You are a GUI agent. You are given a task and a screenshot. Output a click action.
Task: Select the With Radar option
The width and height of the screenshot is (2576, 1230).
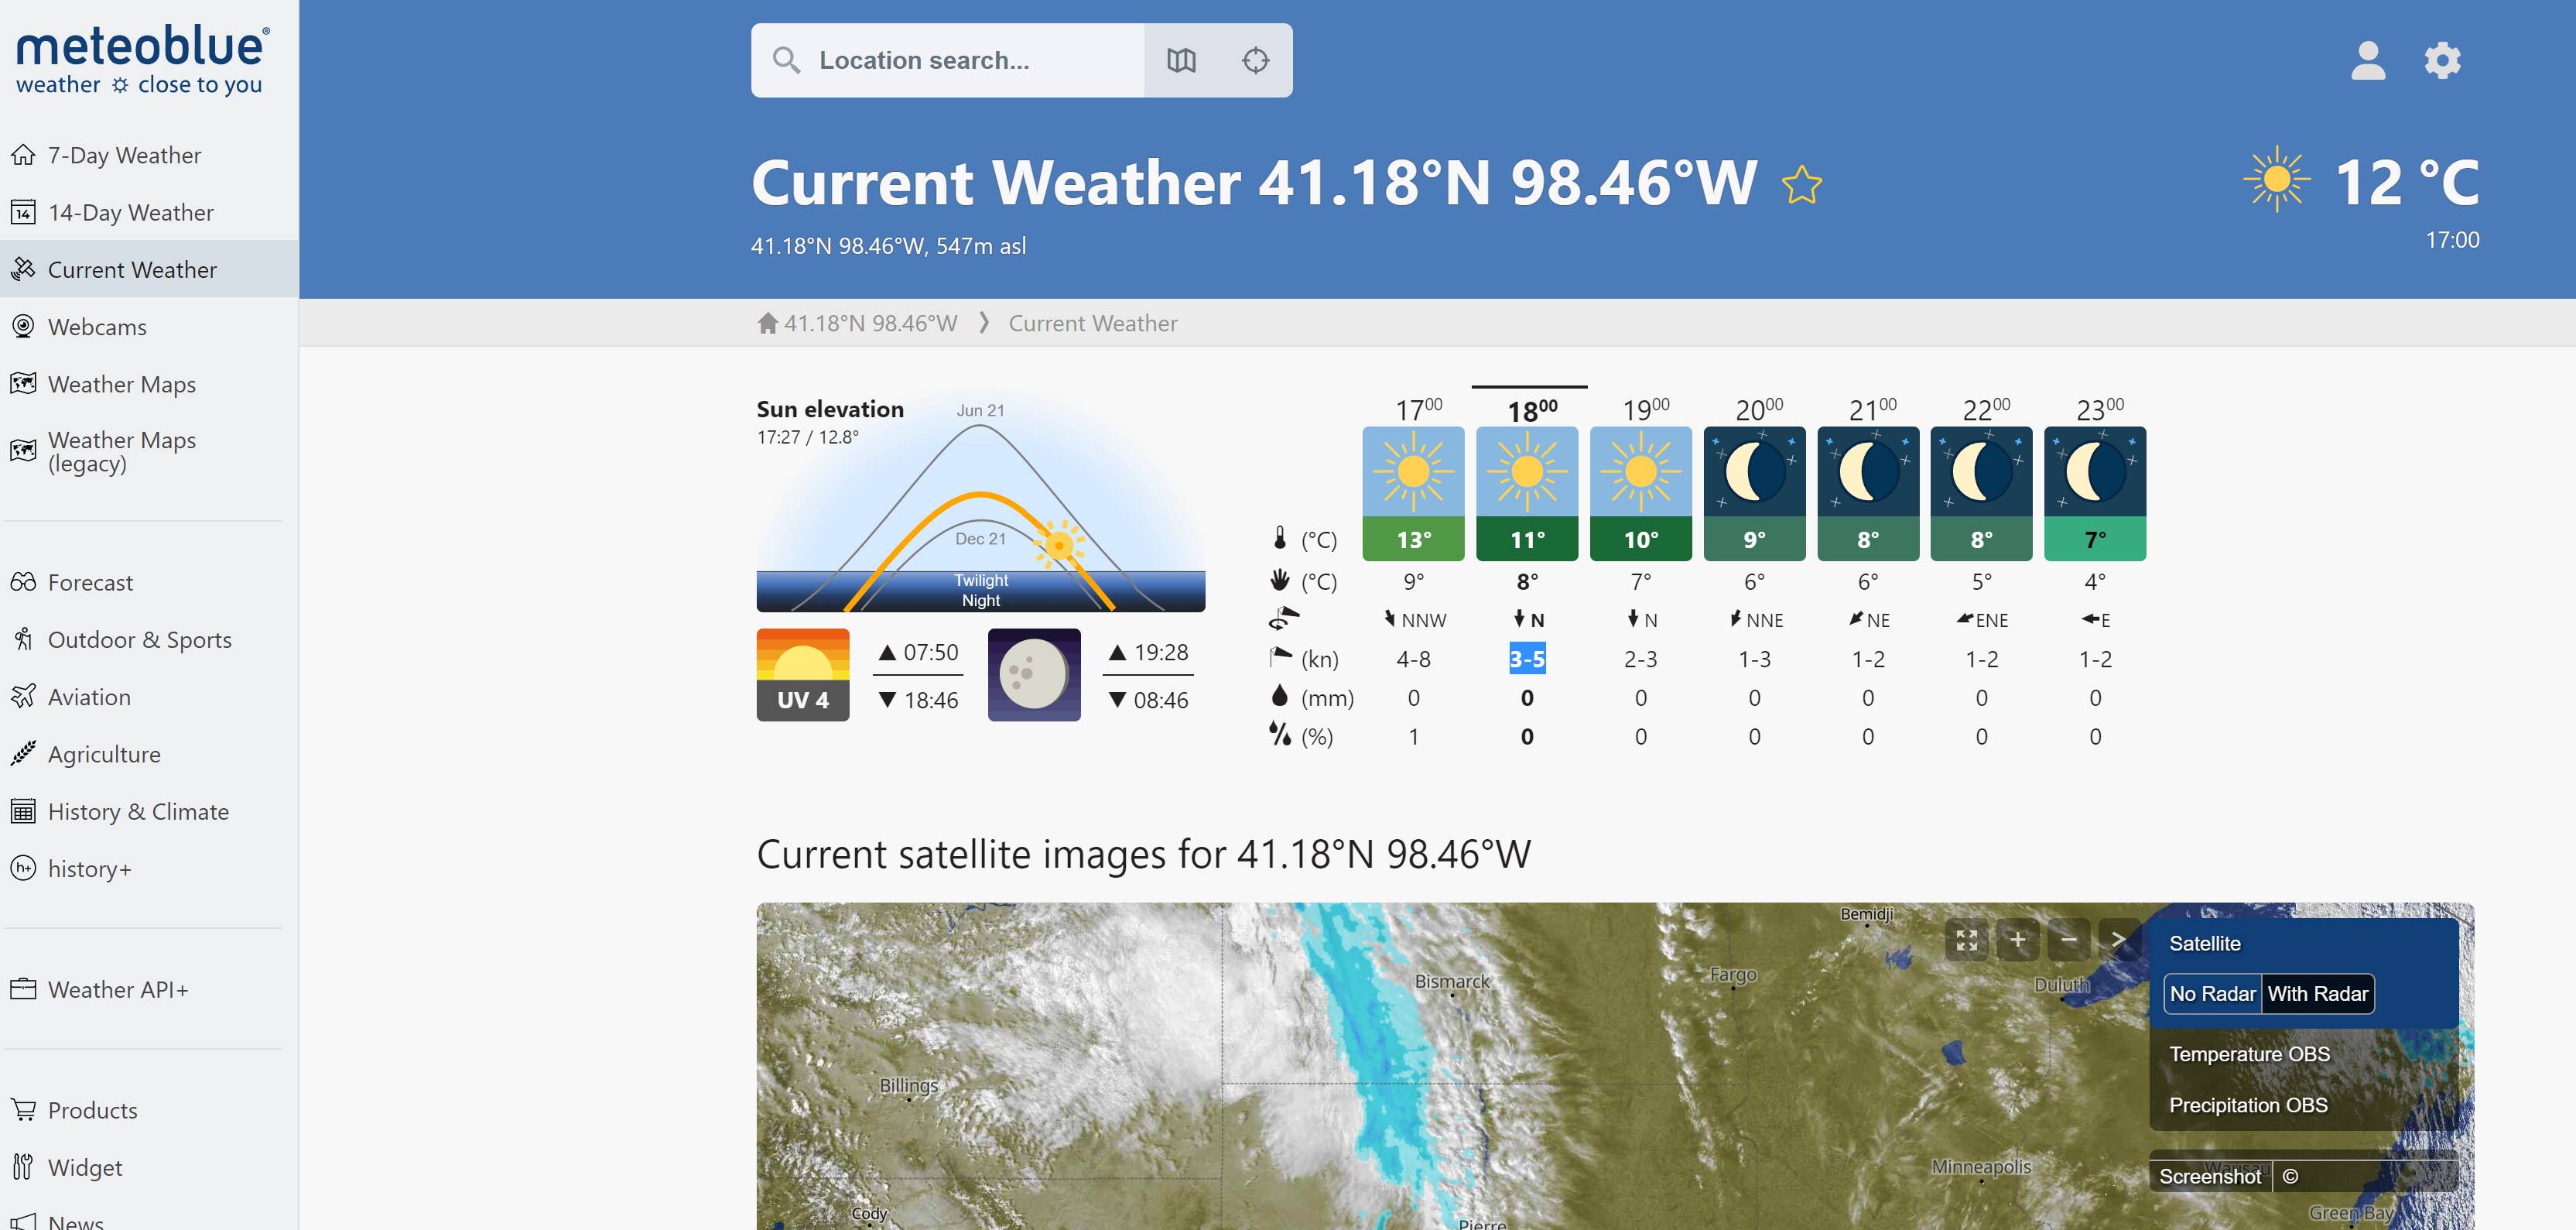point(2317,994)
